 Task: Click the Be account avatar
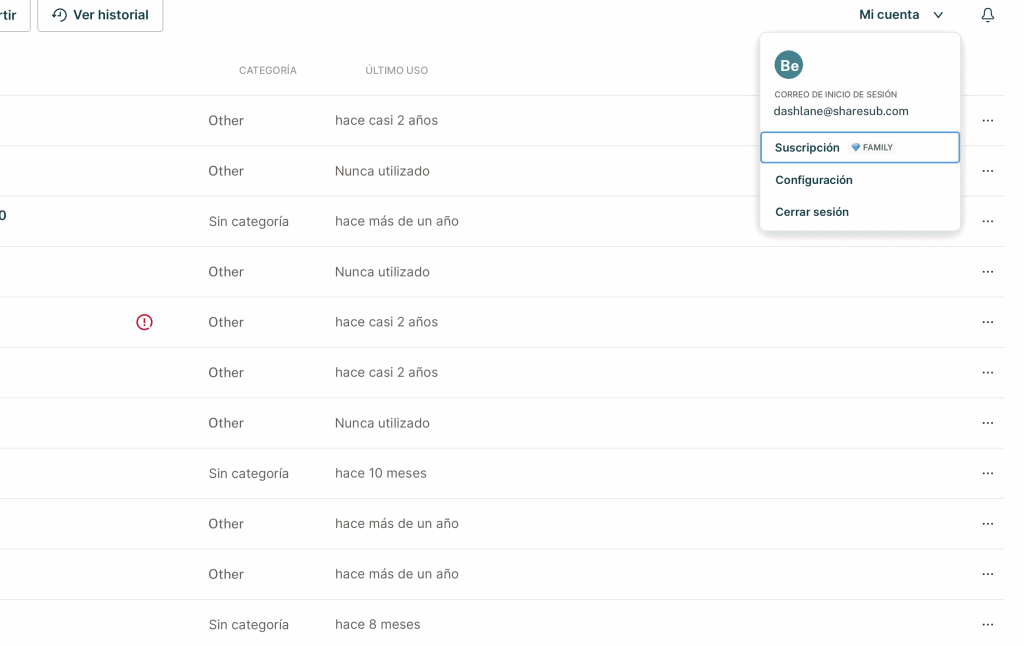pos(788,65)
